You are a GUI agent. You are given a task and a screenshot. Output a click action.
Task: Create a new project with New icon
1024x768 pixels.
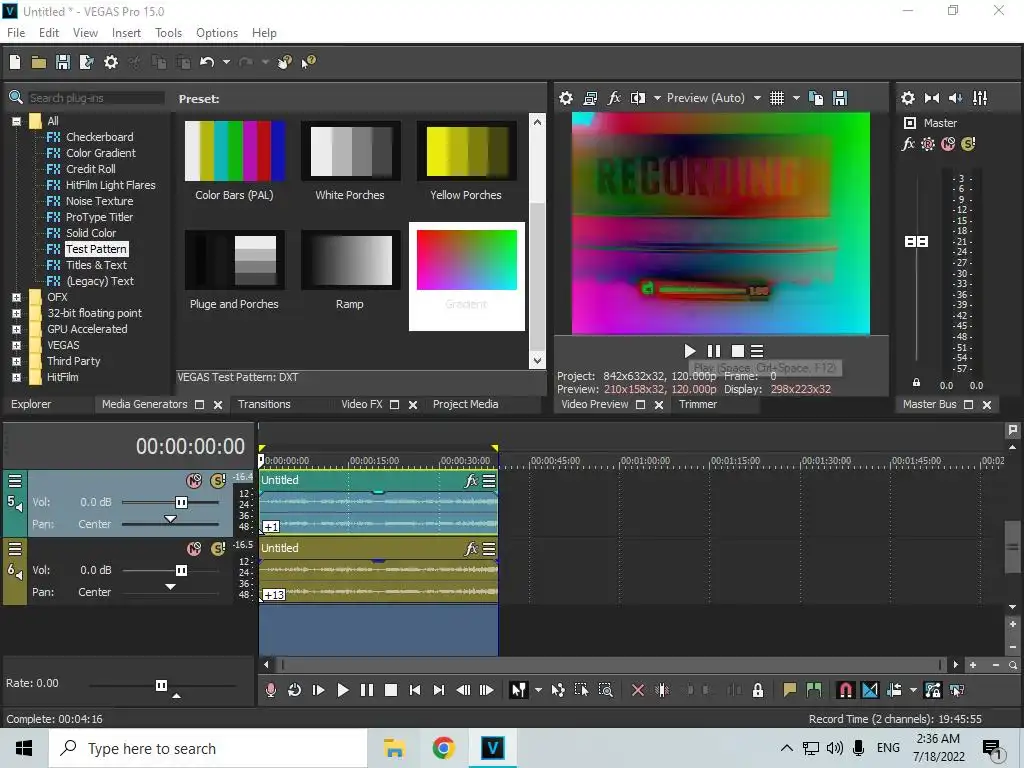pyautogui.click(x=15, y=62)
